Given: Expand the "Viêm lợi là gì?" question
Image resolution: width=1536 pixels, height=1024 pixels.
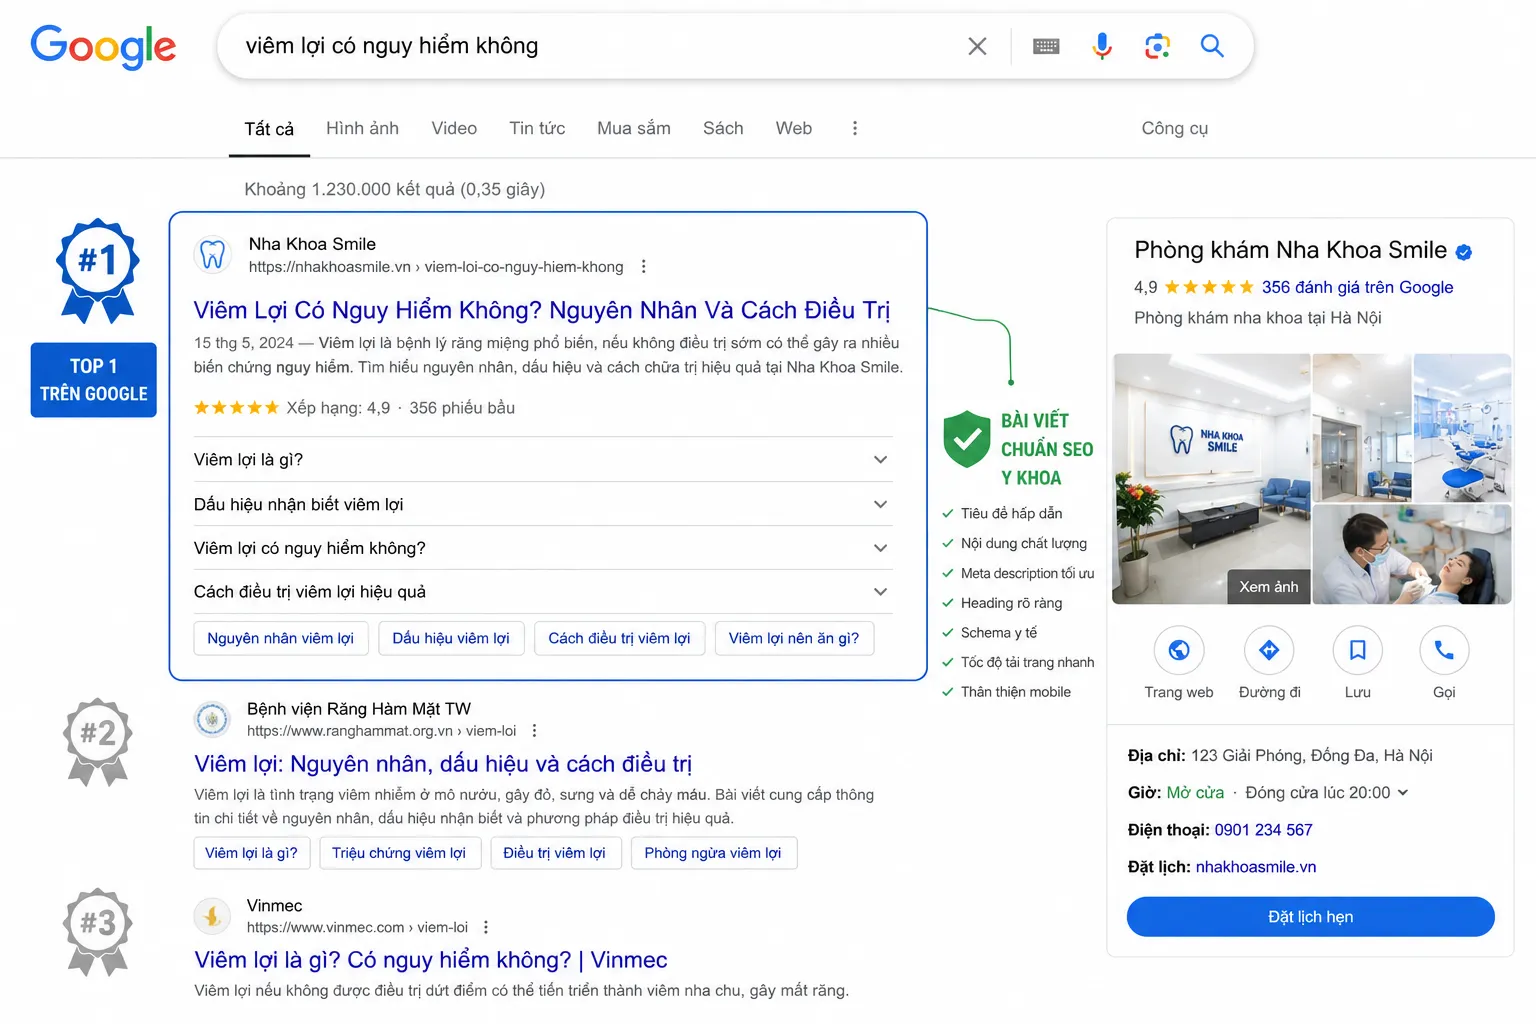Looking at the screenshot, I should [x=543, y=460].
